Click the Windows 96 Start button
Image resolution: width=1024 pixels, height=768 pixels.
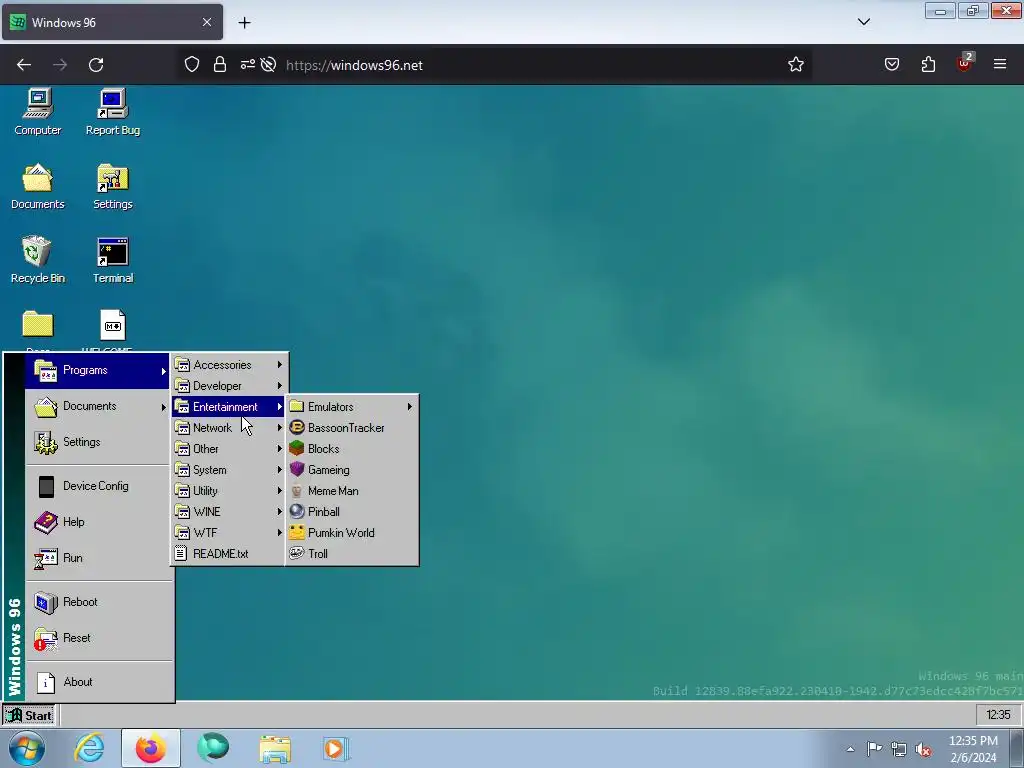(x=29, y=715)
